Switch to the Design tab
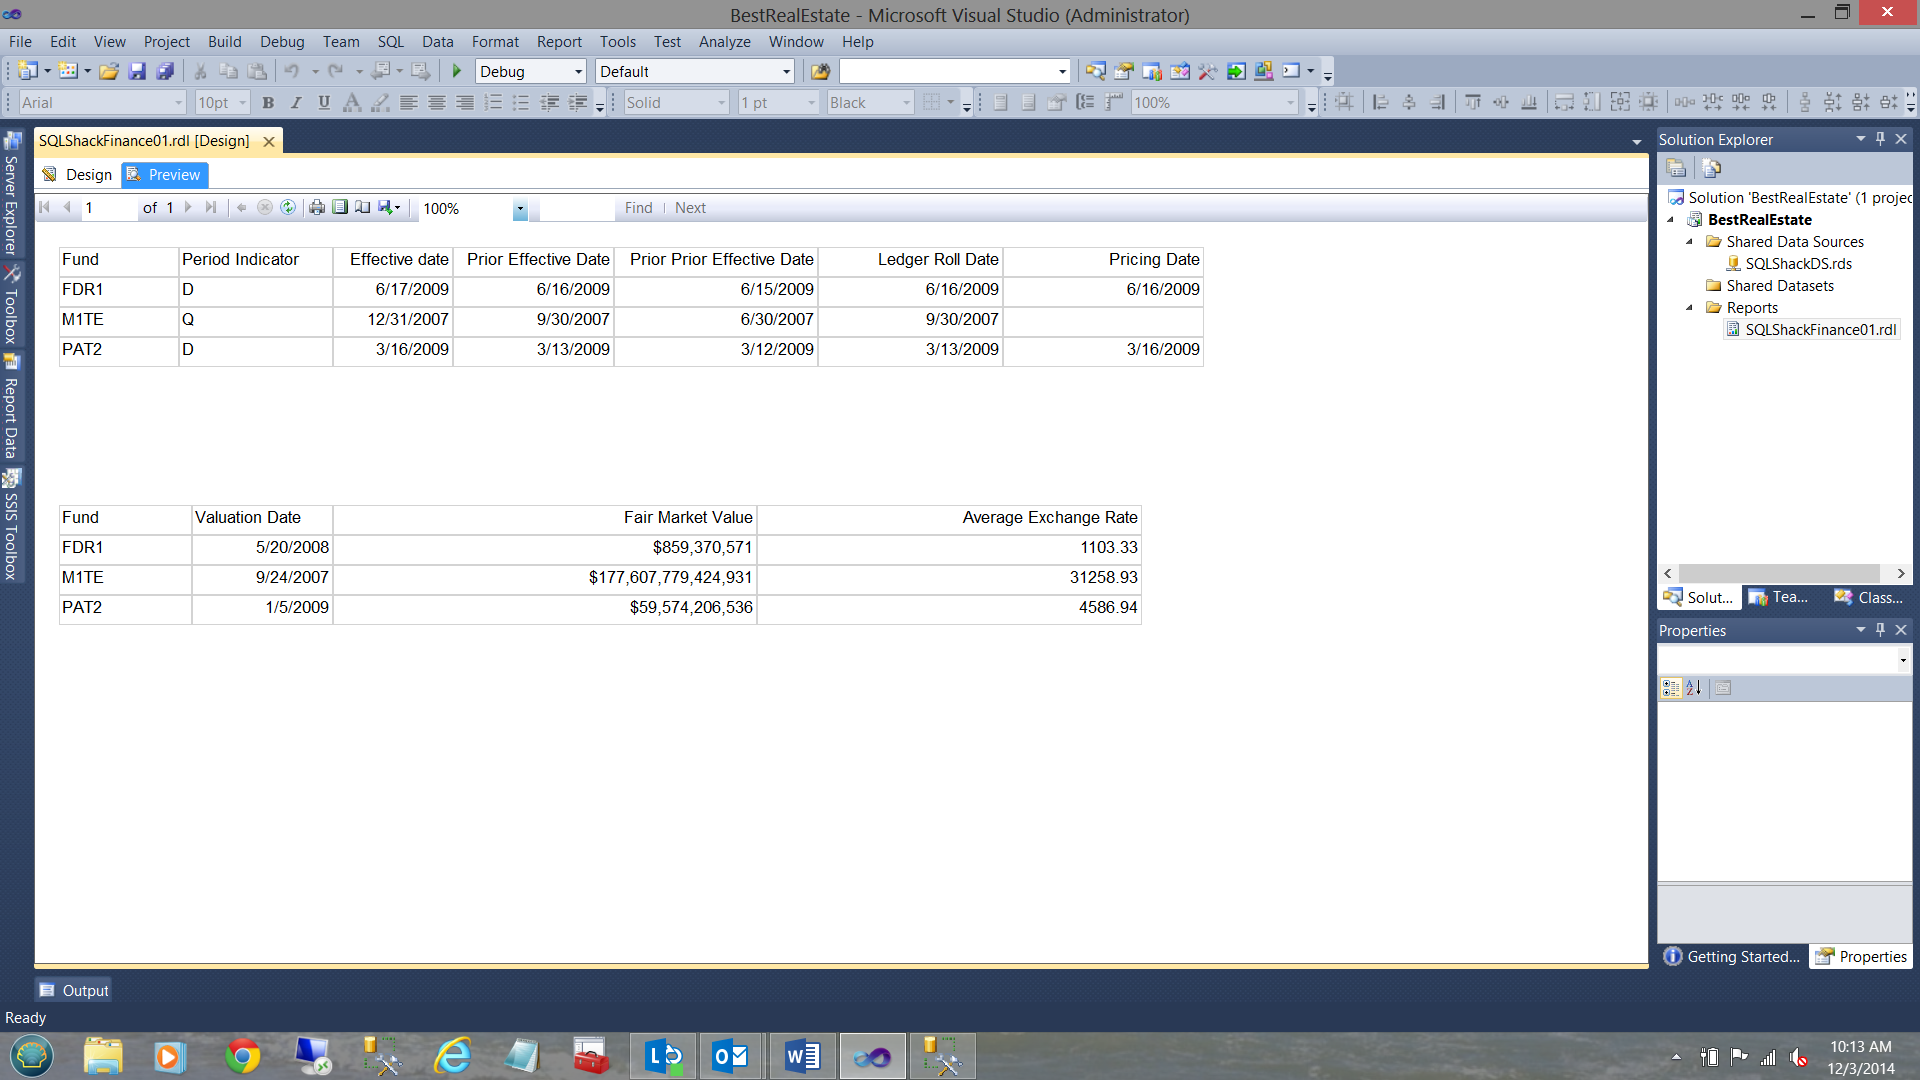Viewport: 1920px width, 1080px height. tap(78, 174)
